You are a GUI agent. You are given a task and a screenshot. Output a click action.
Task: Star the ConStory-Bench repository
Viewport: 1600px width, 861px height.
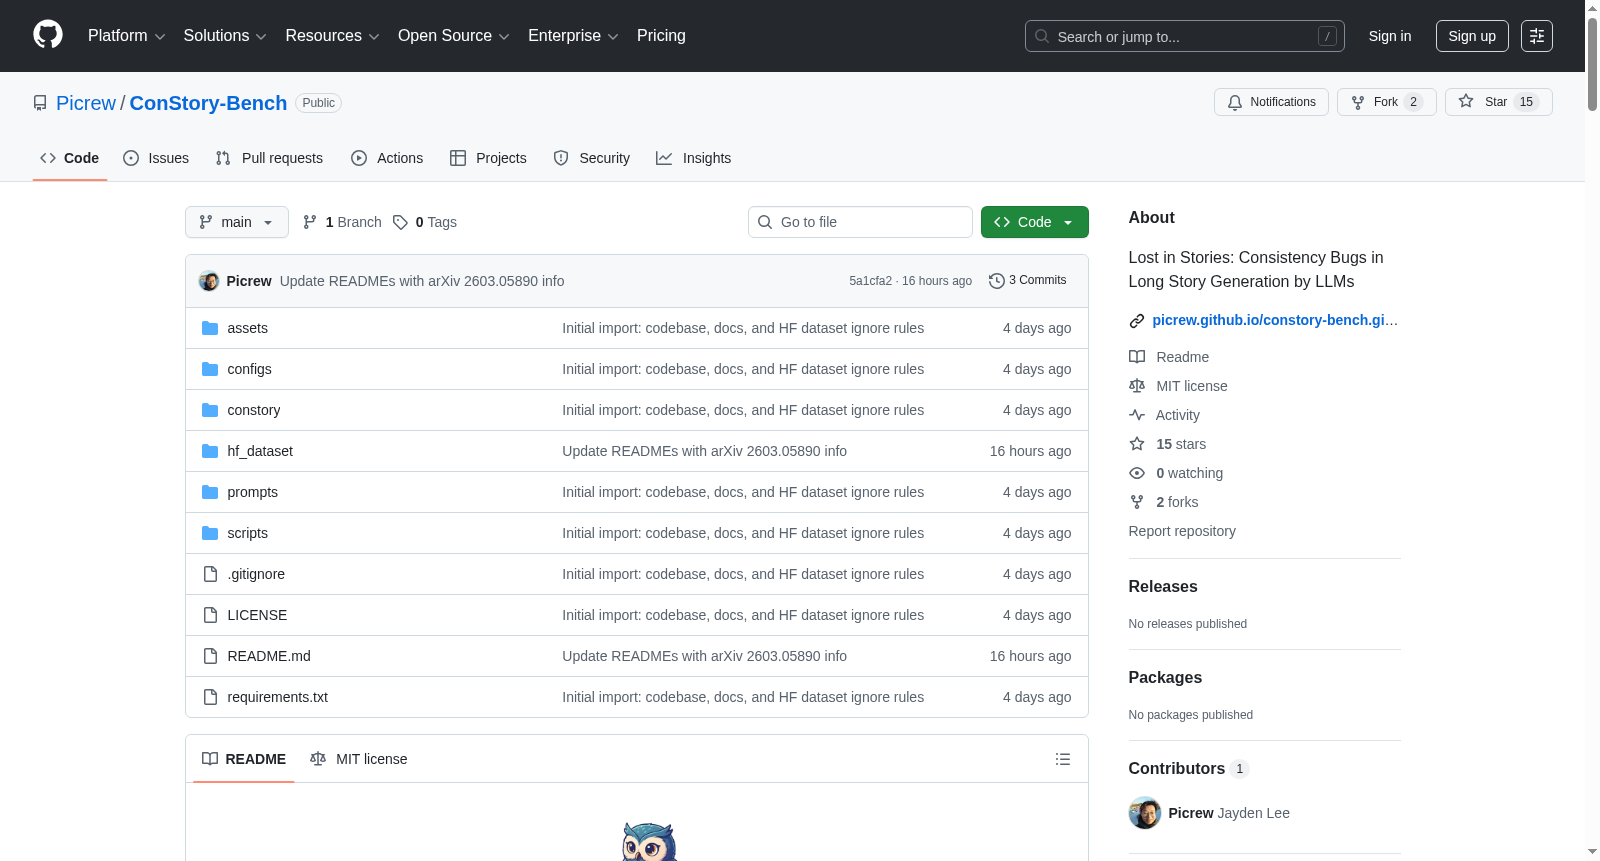(x=1499, y=102)
